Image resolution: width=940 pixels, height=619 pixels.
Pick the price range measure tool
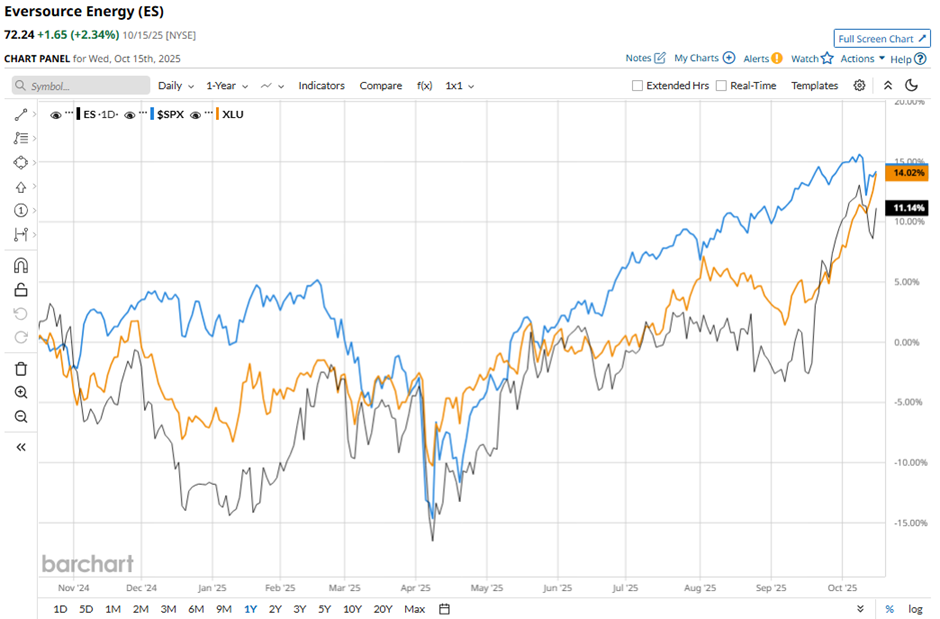click(x=20, y=234)
